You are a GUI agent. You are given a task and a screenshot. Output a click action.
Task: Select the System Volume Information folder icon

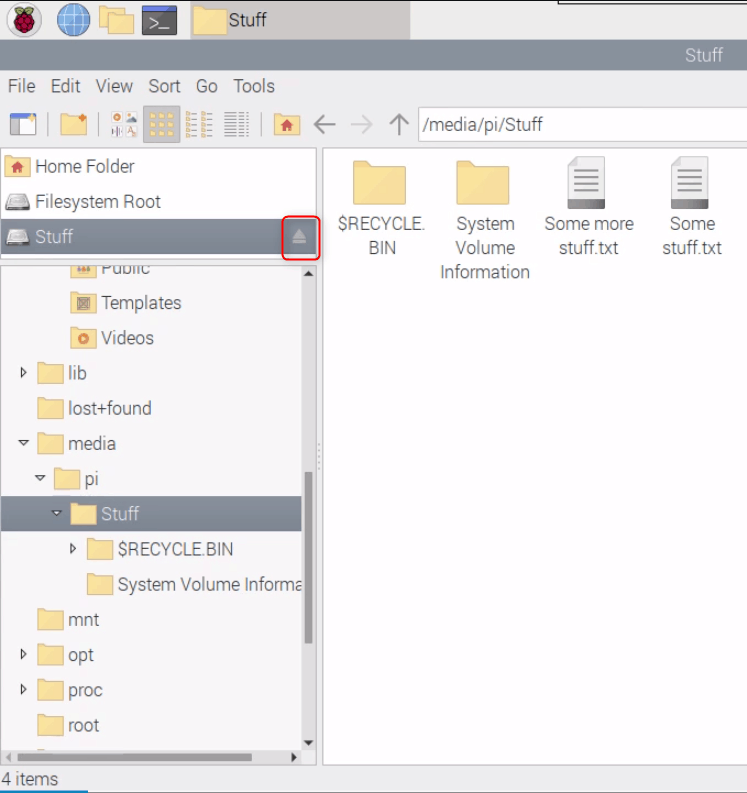[485, 220]
